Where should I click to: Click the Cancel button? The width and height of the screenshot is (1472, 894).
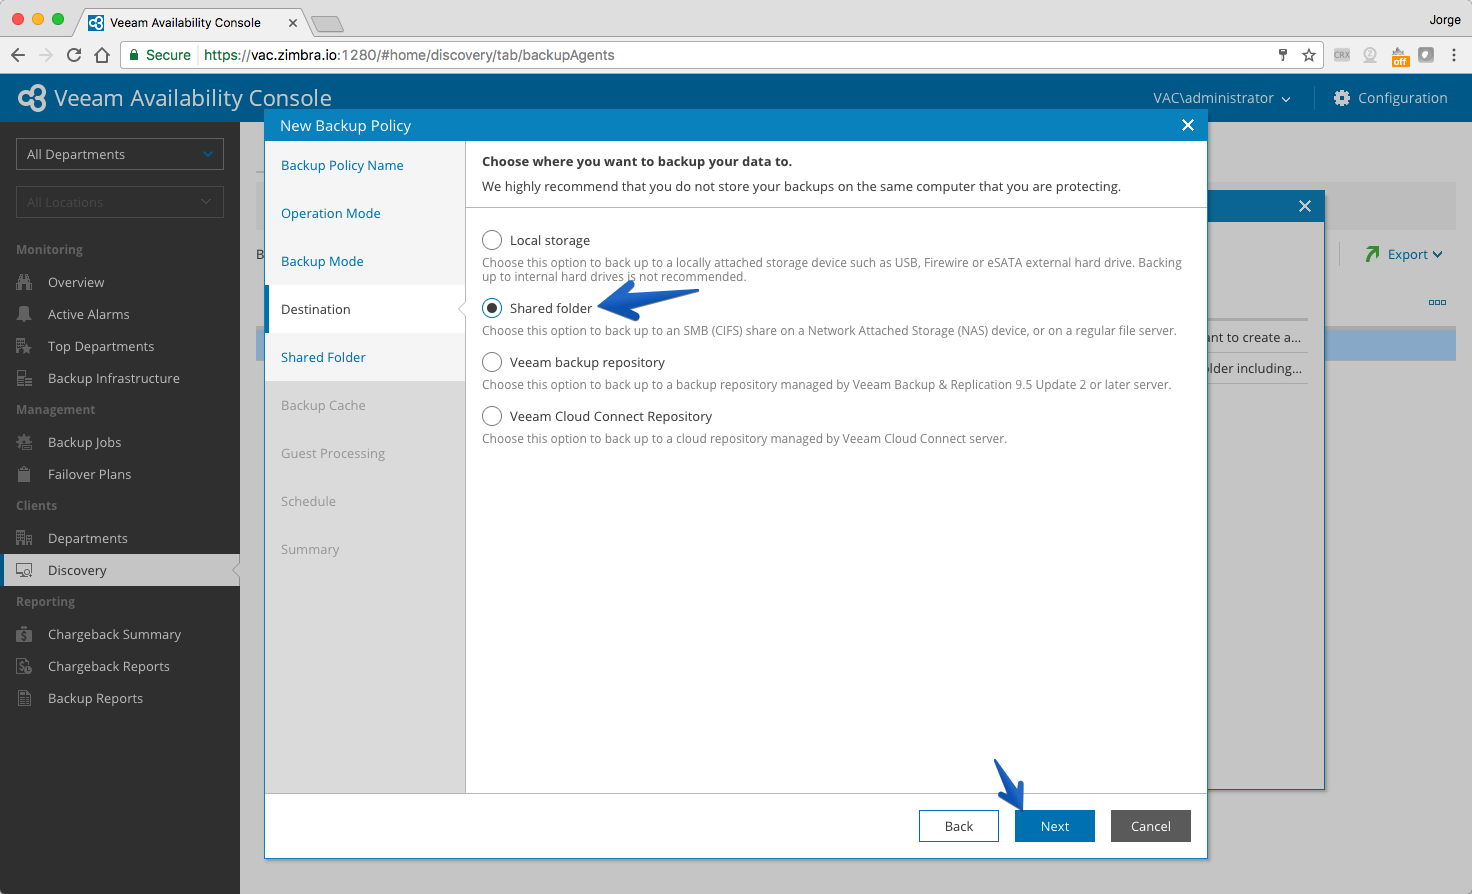point(1151,826)
